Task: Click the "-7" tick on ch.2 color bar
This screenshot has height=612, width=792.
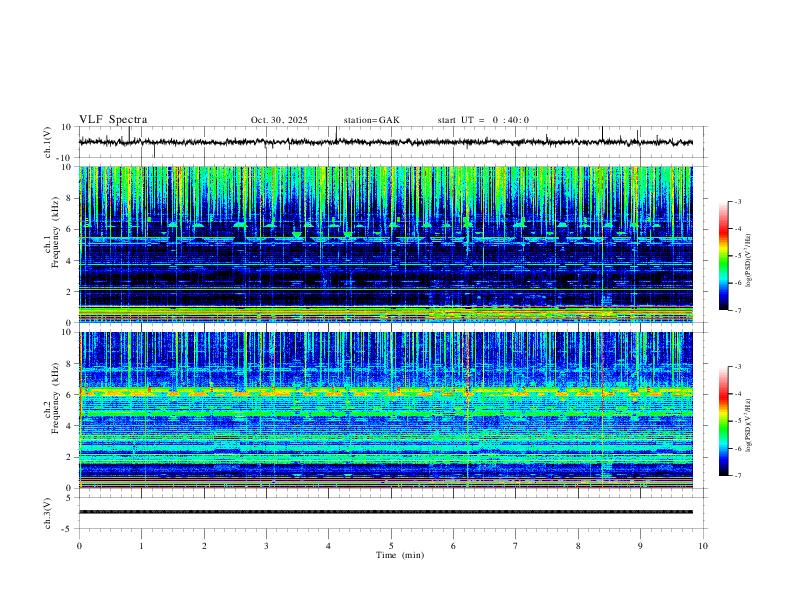Action: pyautogui.click(x=738, y=476)
